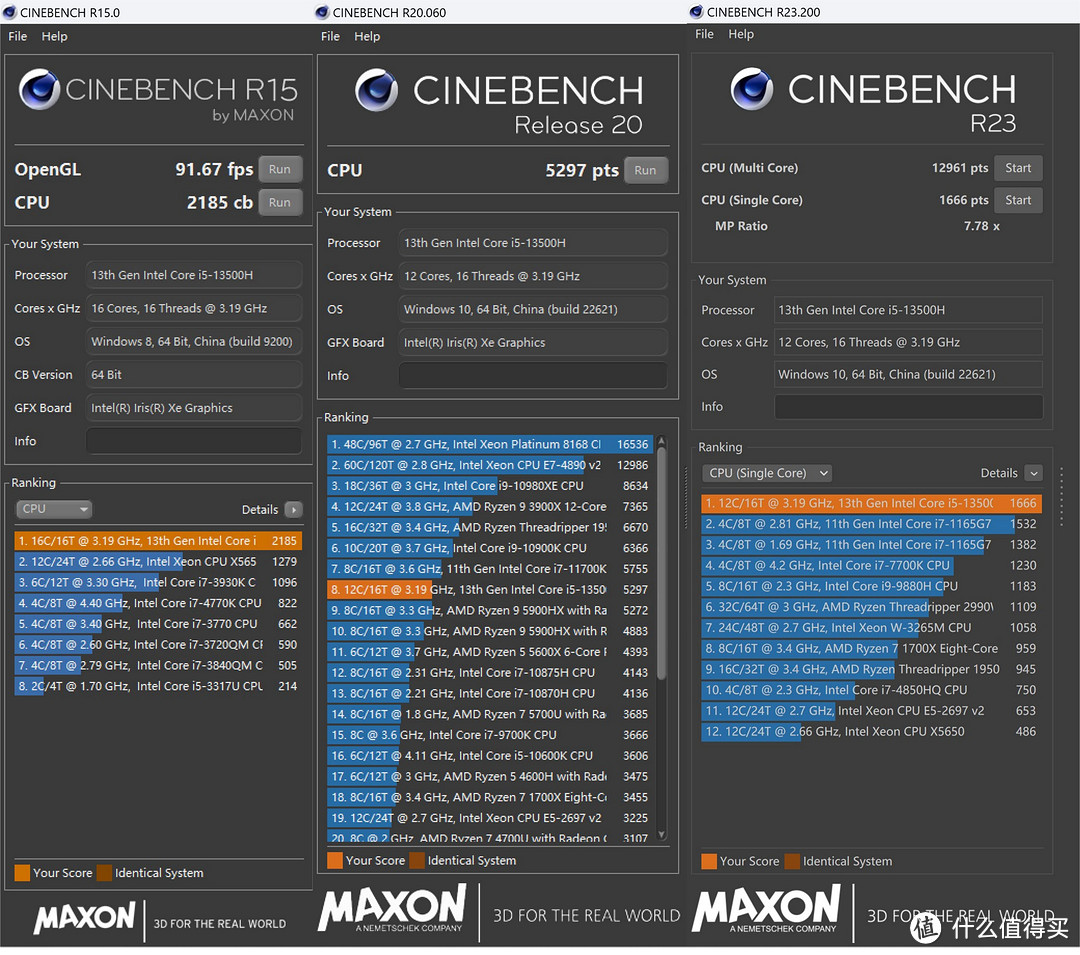The width and height of the screenshot is (1080, 955).
Task: Select i7-9700K row in R20 ranking
Action: [490, 735]
